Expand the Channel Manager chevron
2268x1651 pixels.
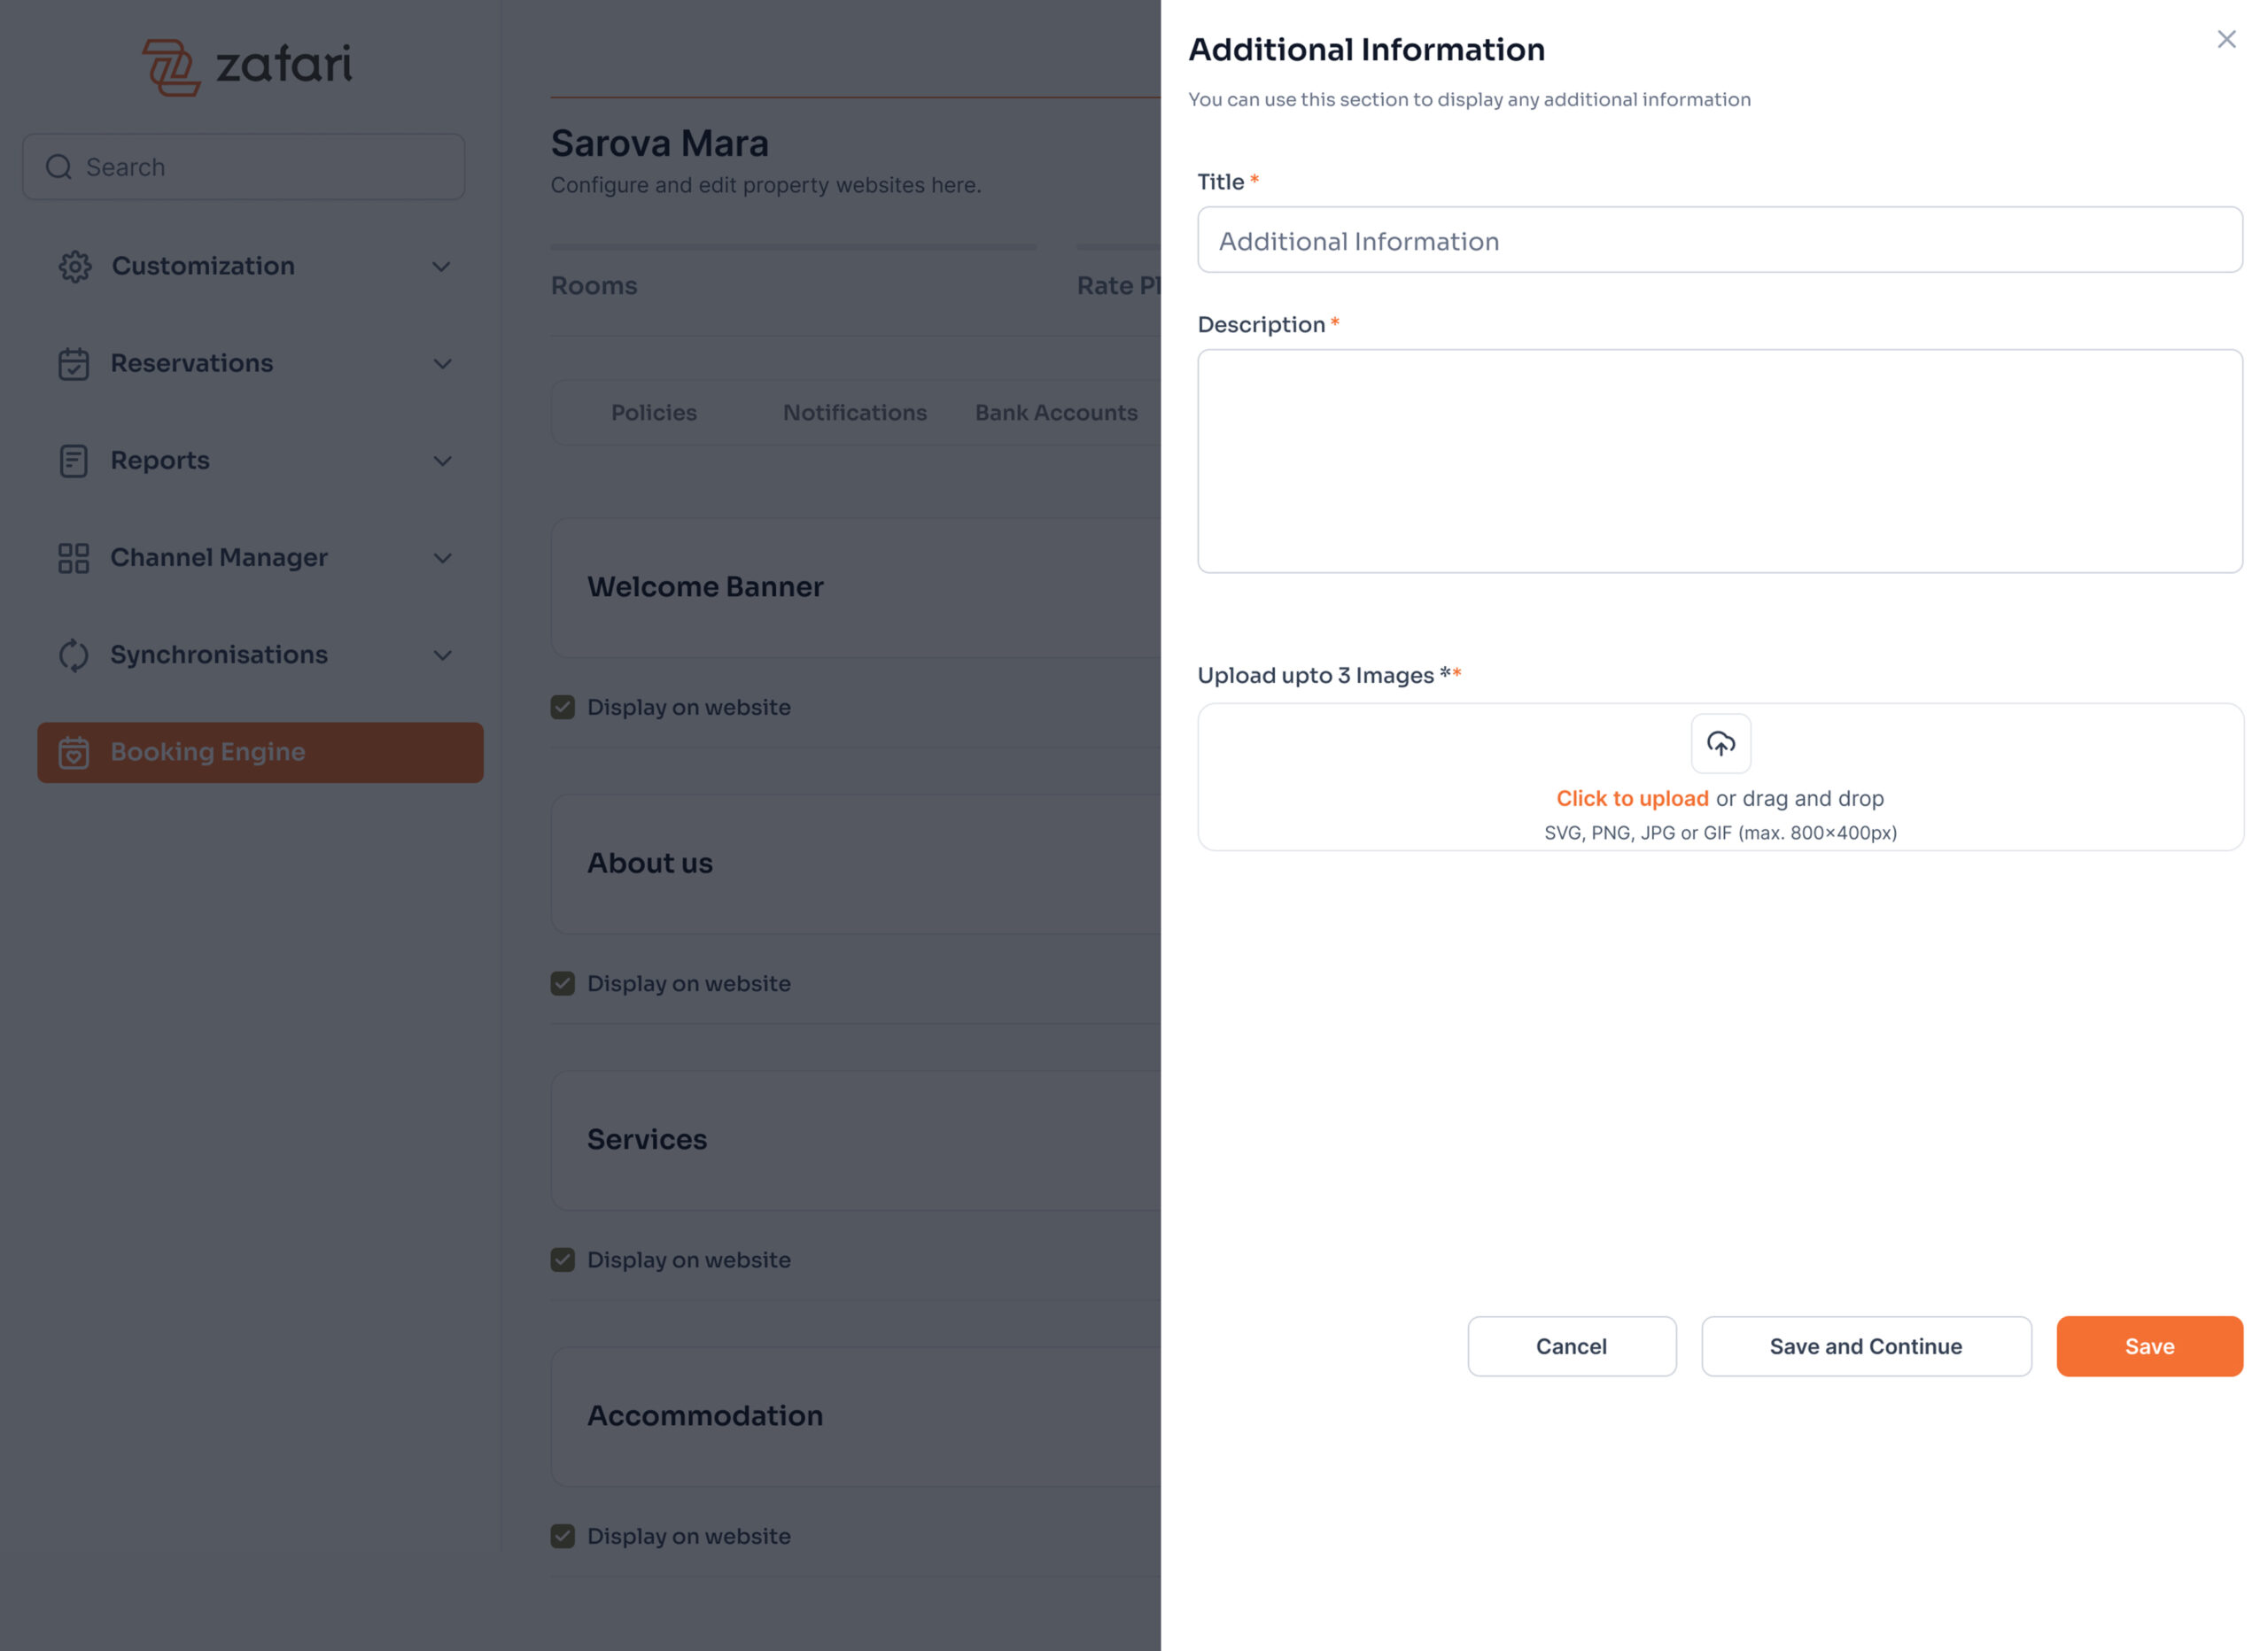(x=442, y=558)
